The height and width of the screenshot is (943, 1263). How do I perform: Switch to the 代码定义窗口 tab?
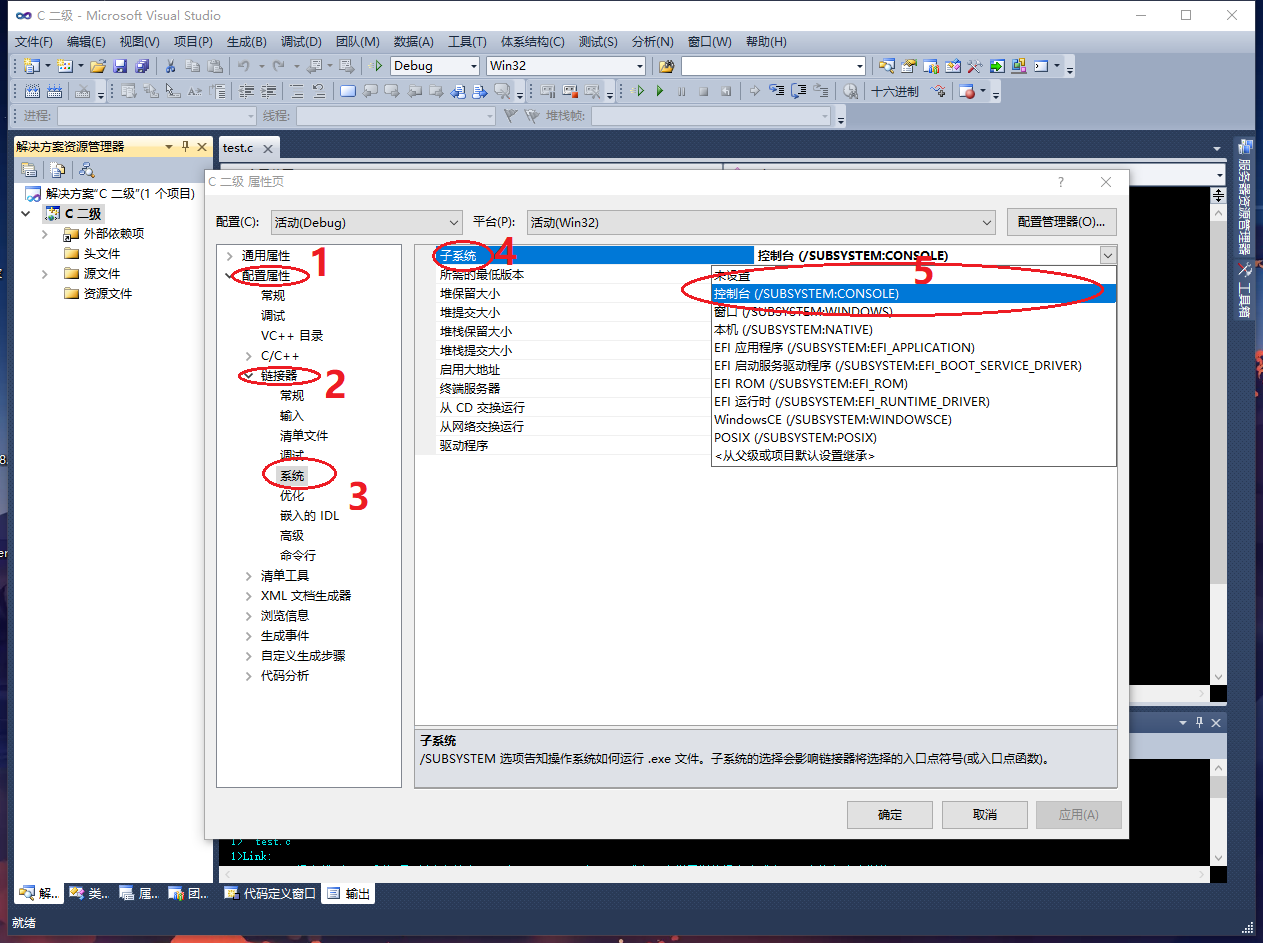270,894
